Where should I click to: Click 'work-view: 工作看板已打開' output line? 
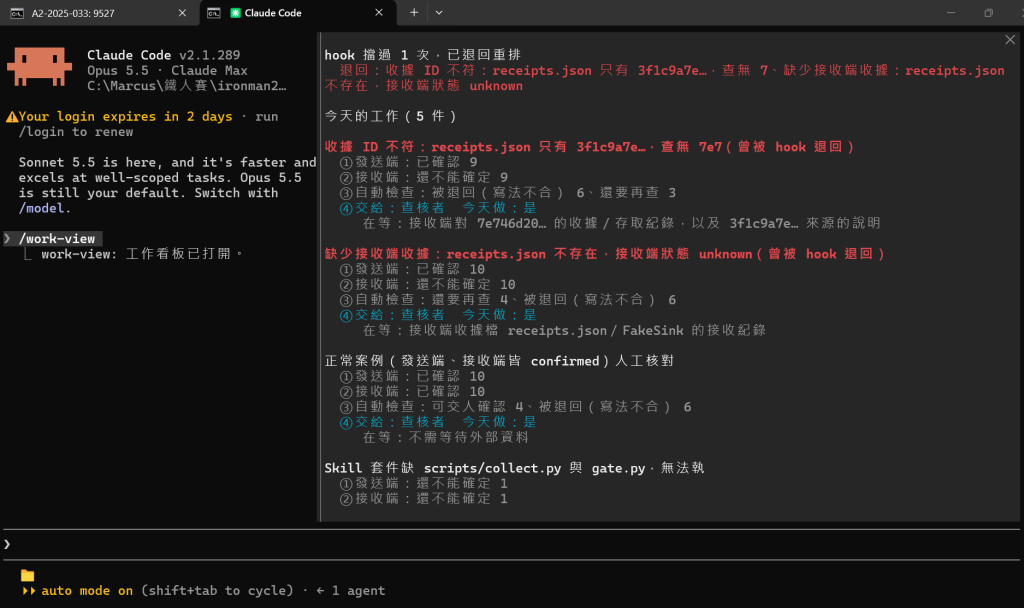(x=142, y=254)
